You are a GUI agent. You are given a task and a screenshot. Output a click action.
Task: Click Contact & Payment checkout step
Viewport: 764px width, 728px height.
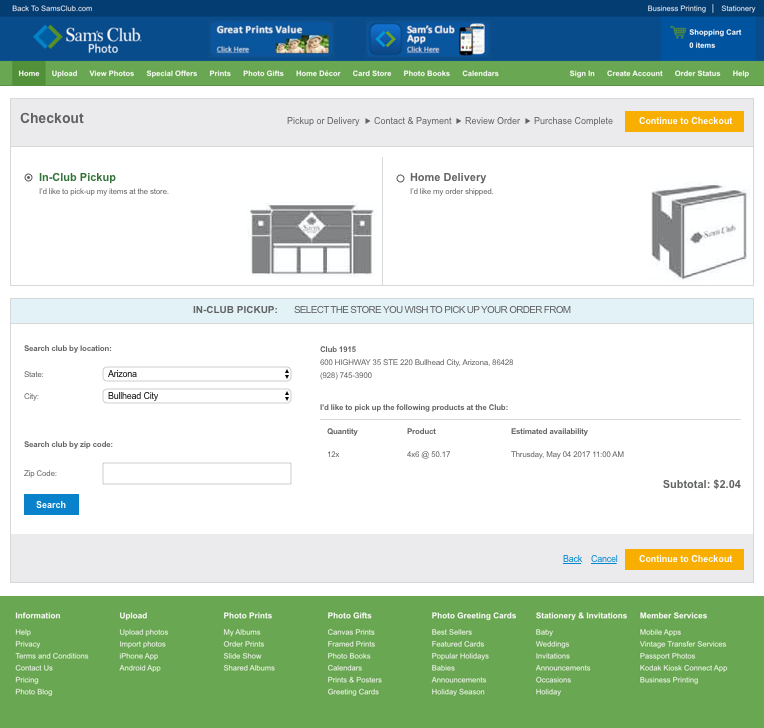[x=413, y=121]
